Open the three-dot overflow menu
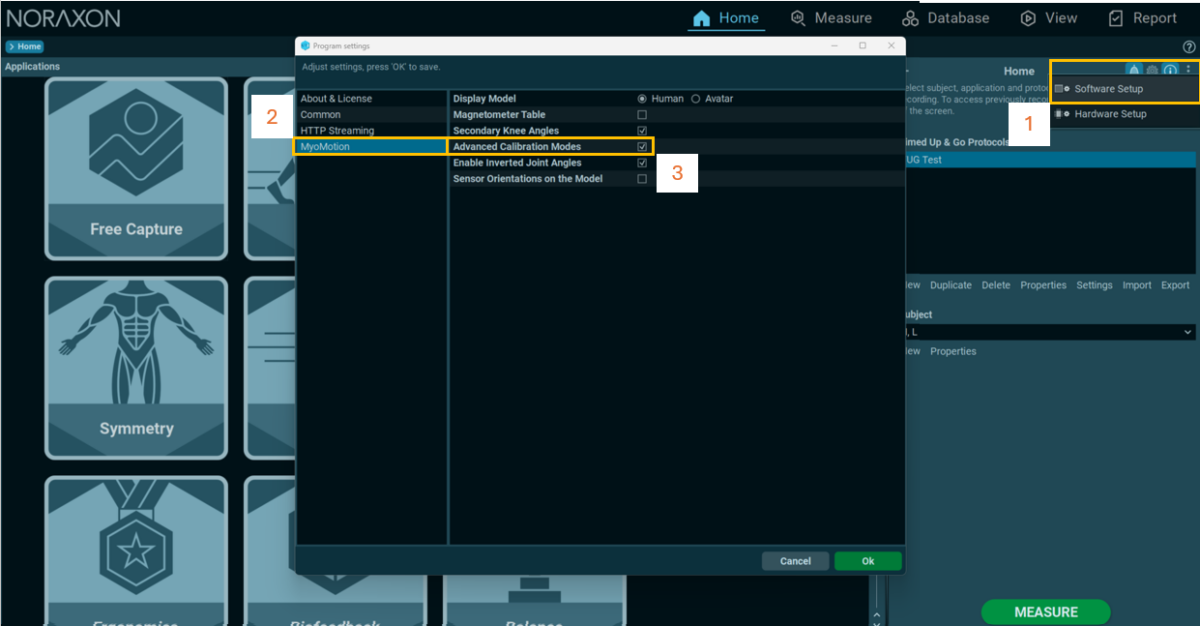This screenshot has width=1200, height=626. point(1188,69)
